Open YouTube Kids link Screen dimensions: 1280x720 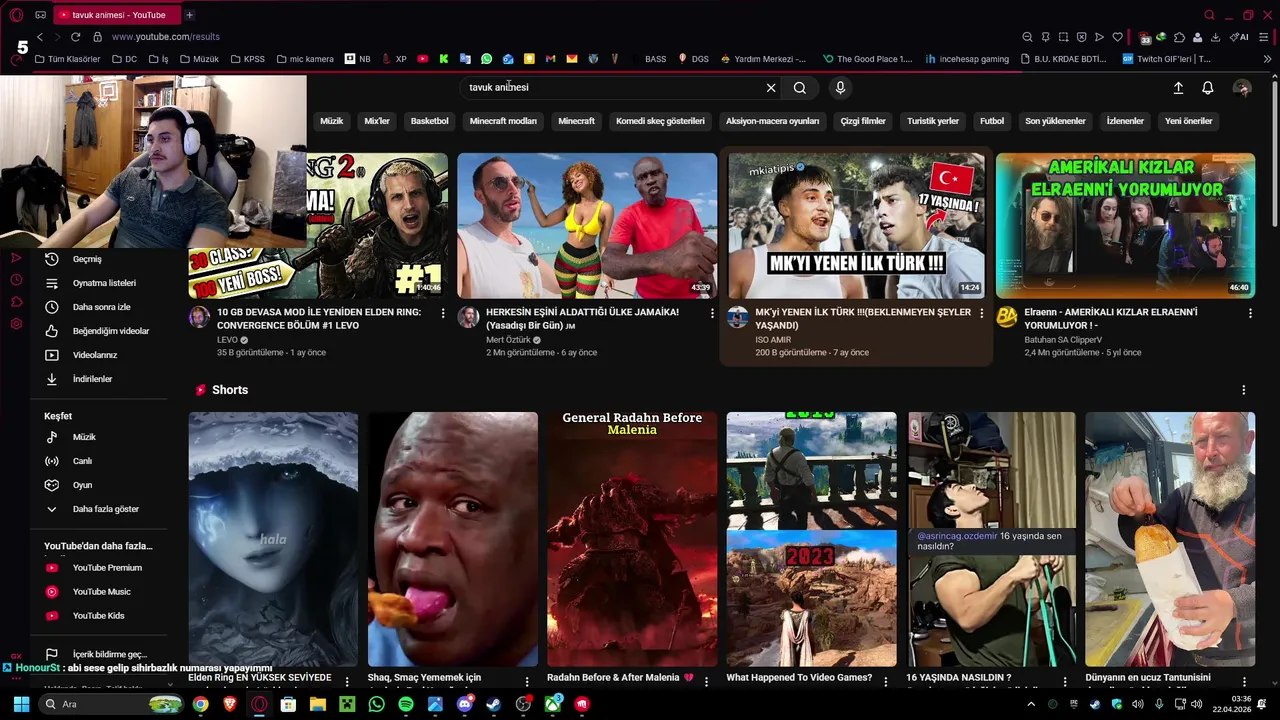pyautogui.click(x=100, y=616)
